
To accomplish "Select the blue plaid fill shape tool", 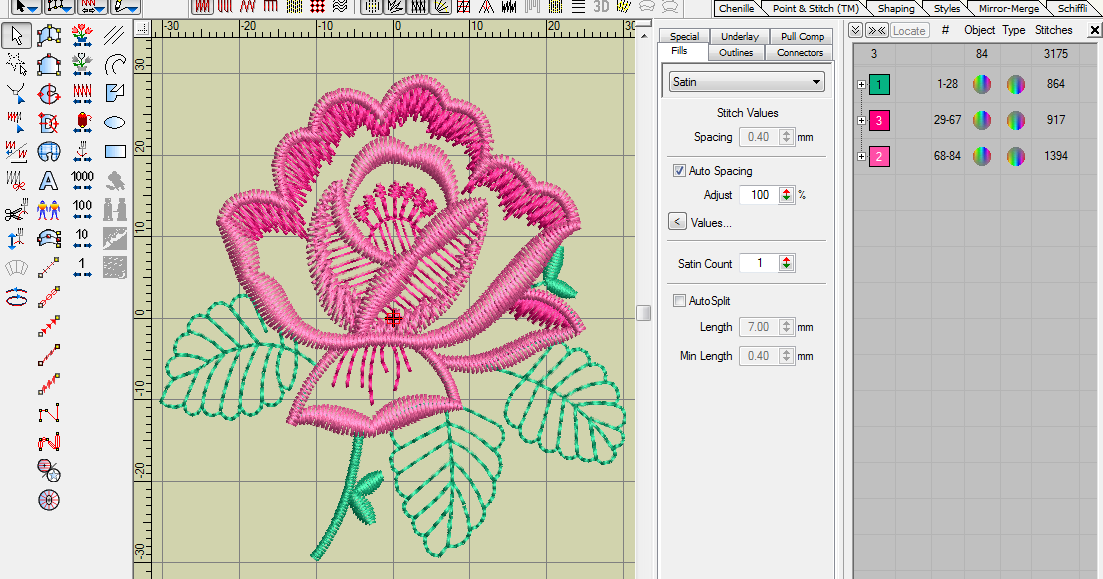I will (49, 151).
